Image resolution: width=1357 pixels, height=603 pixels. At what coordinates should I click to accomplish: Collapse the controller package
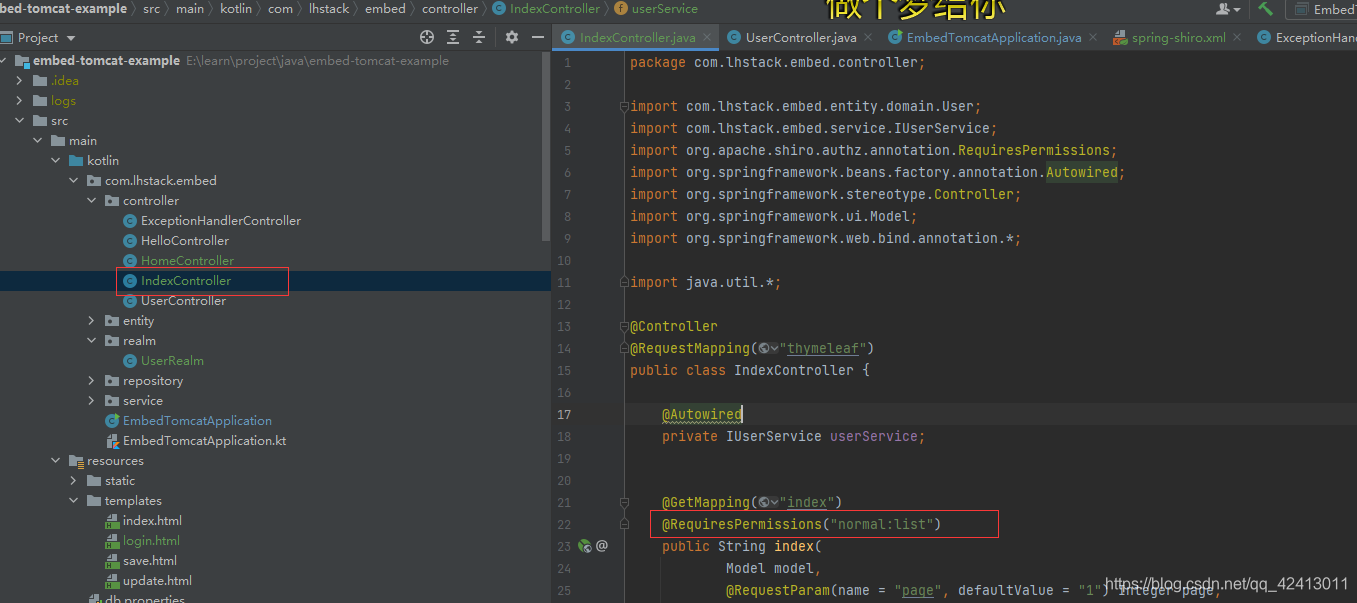point(91,201)
